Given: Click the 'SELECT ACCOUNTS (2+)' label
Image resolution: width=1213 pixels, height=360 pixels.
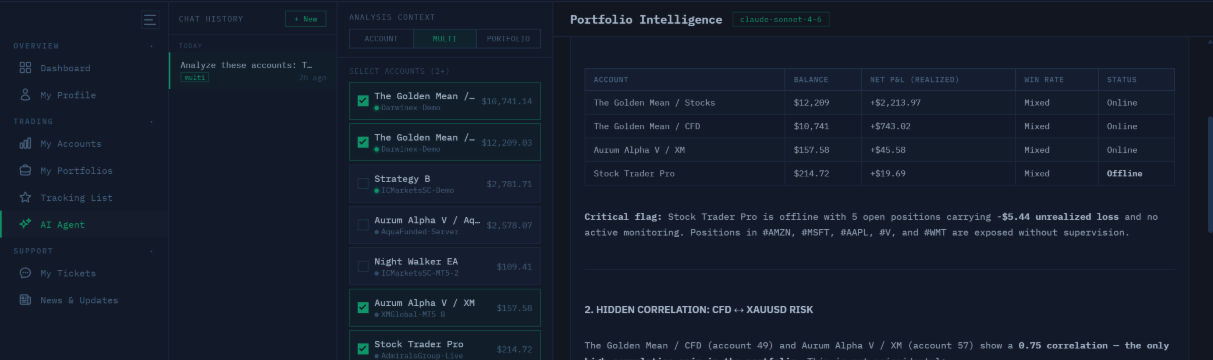Looking at the screenshot, I should (x=399, y=71).
